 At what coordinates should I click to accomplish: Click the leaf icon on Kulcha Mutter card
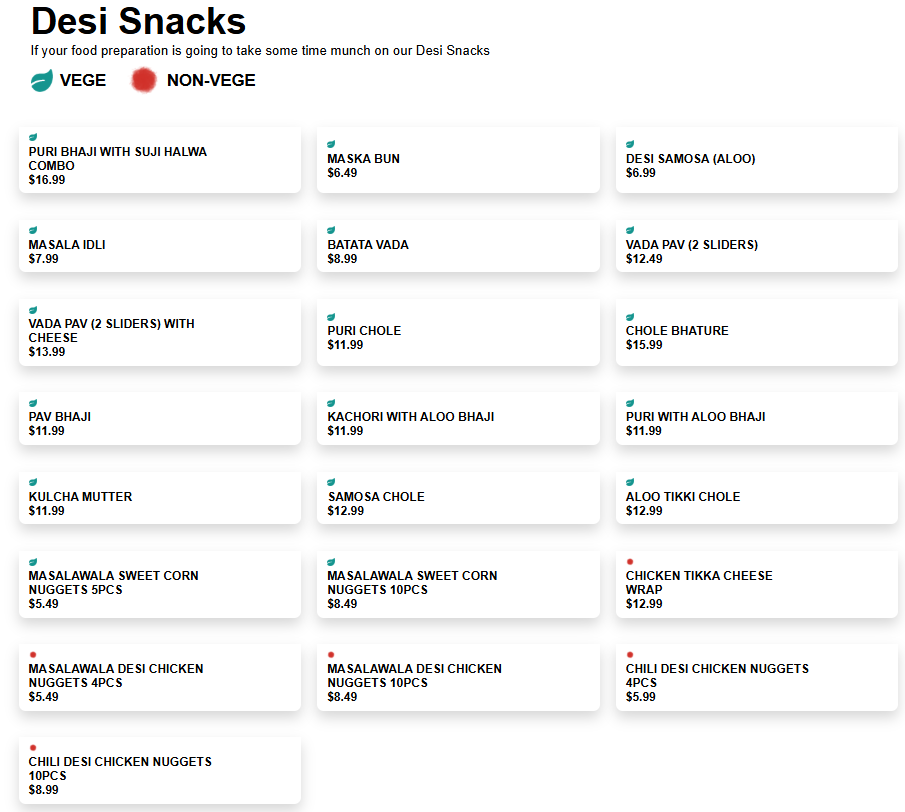(x=33, y=482)
